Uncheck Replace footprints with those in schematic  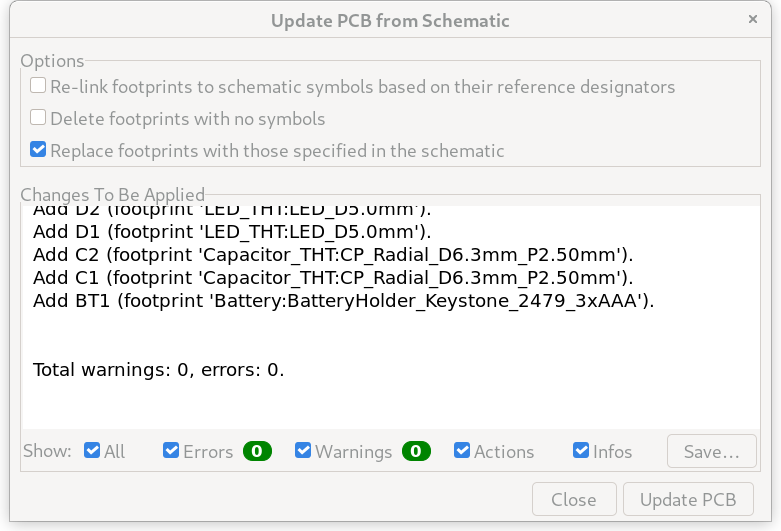point(38,149)
